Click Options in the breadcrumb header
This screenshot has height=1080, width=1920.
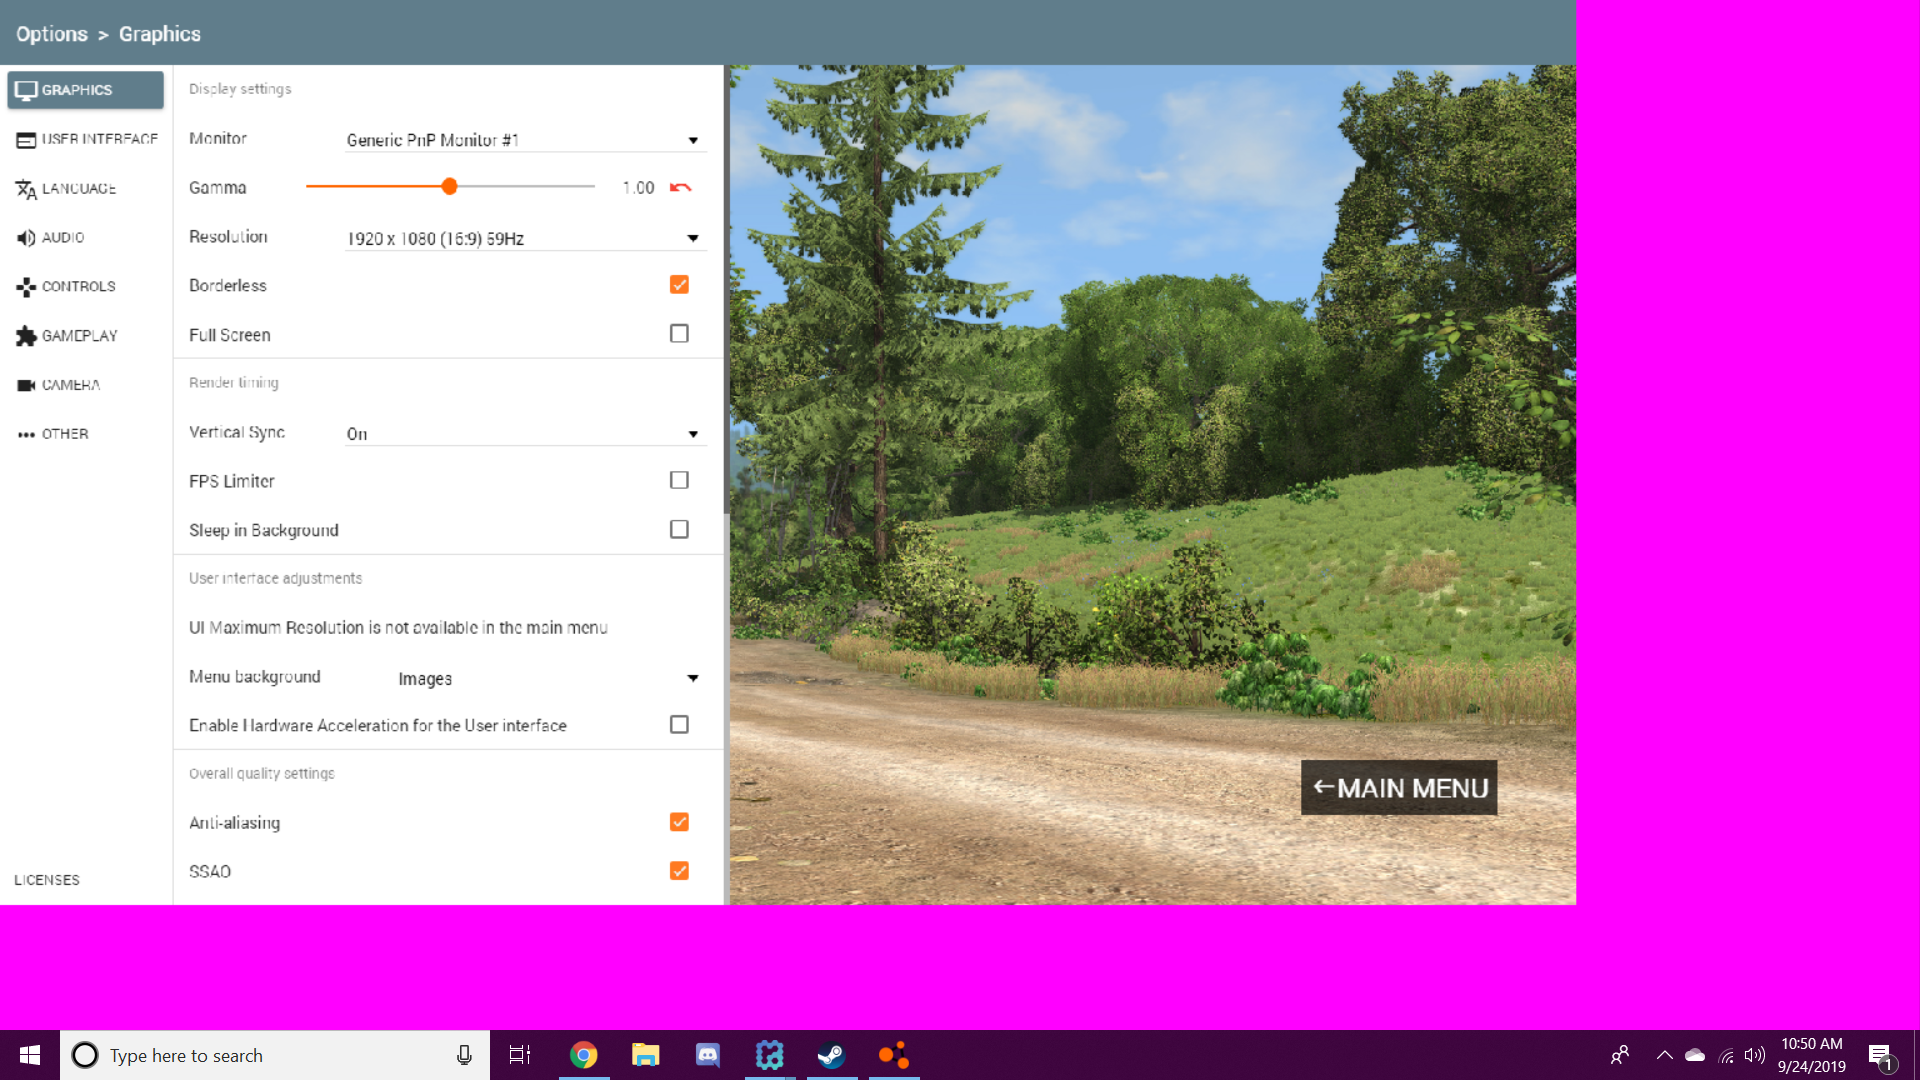[52, 34]
